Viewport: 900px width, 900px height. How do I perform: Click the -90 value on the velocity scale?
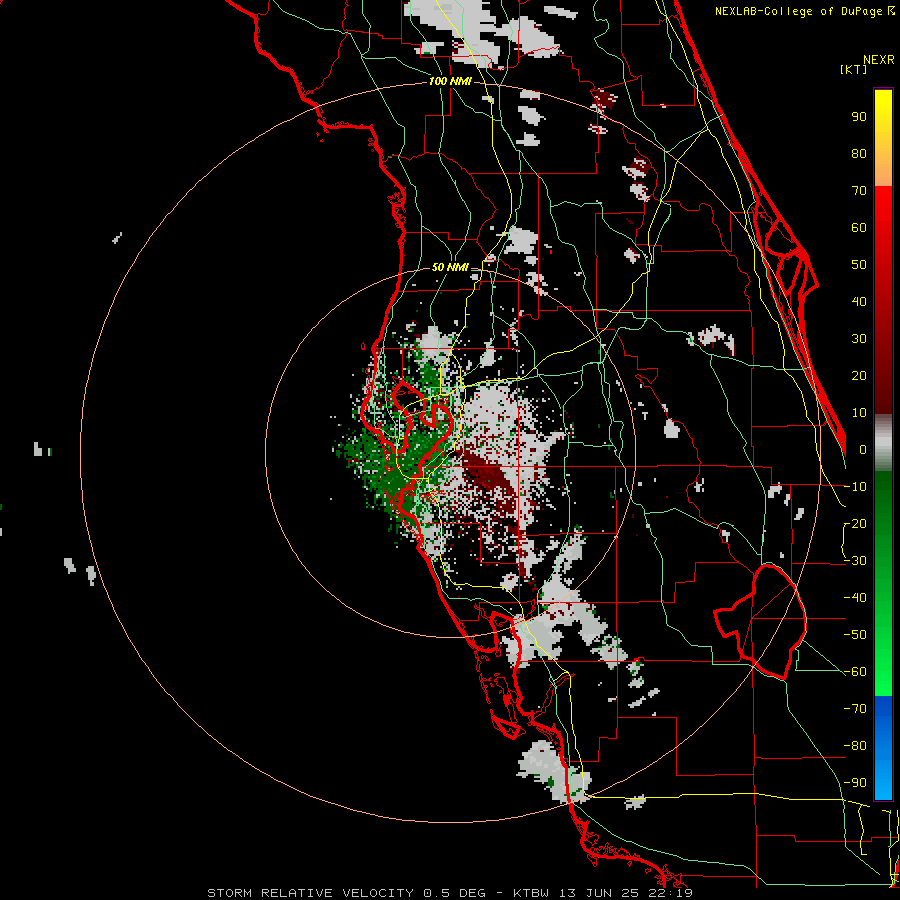pyautogui.click(x=855, y=783)
